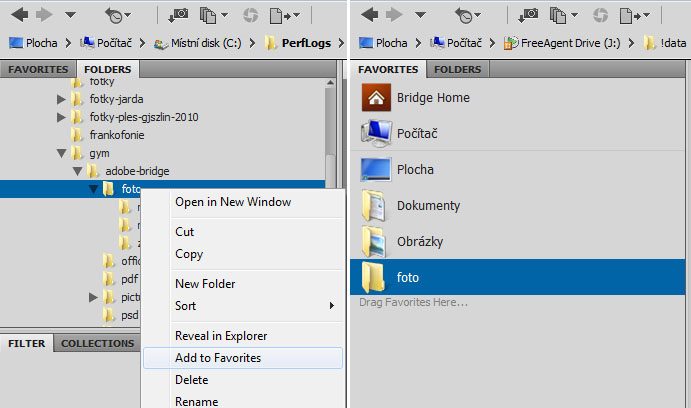Screen dimensions: 691x408
Task: Expand the fotky-ples-gjszlin-2010 folder
Action: point(62,117)
